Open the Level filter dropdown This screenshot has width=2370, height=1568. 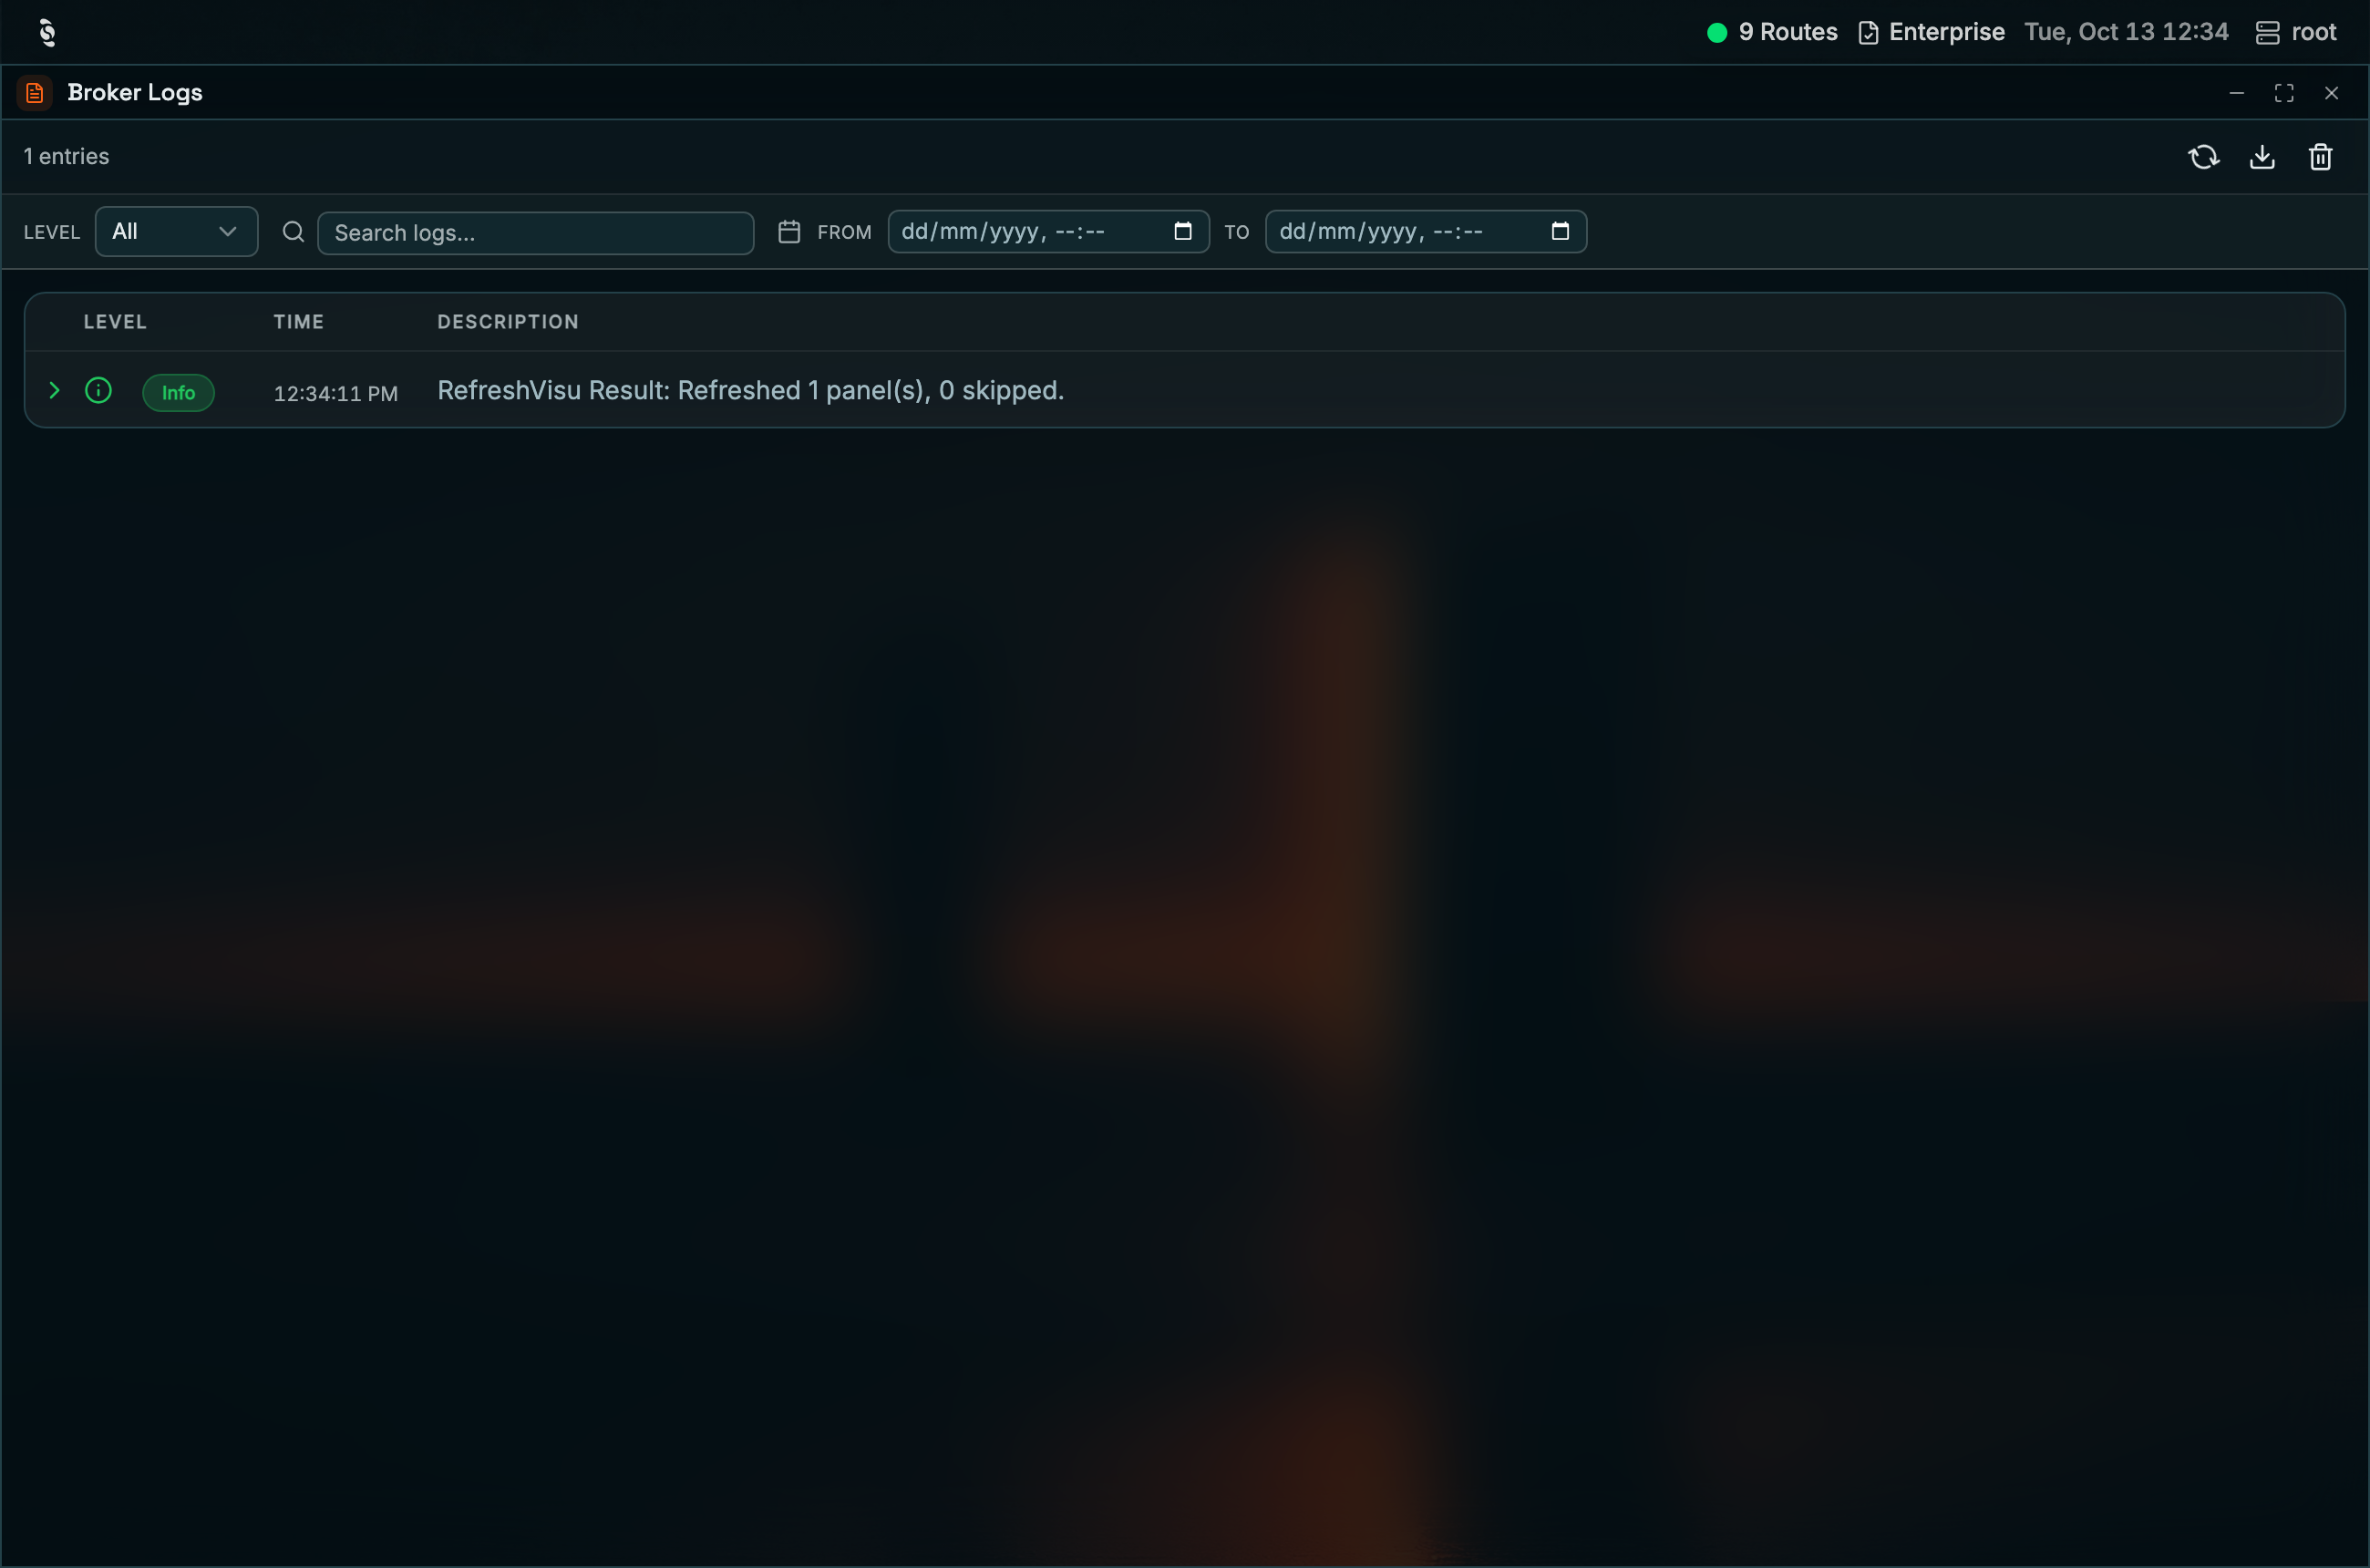coord(176,232)
